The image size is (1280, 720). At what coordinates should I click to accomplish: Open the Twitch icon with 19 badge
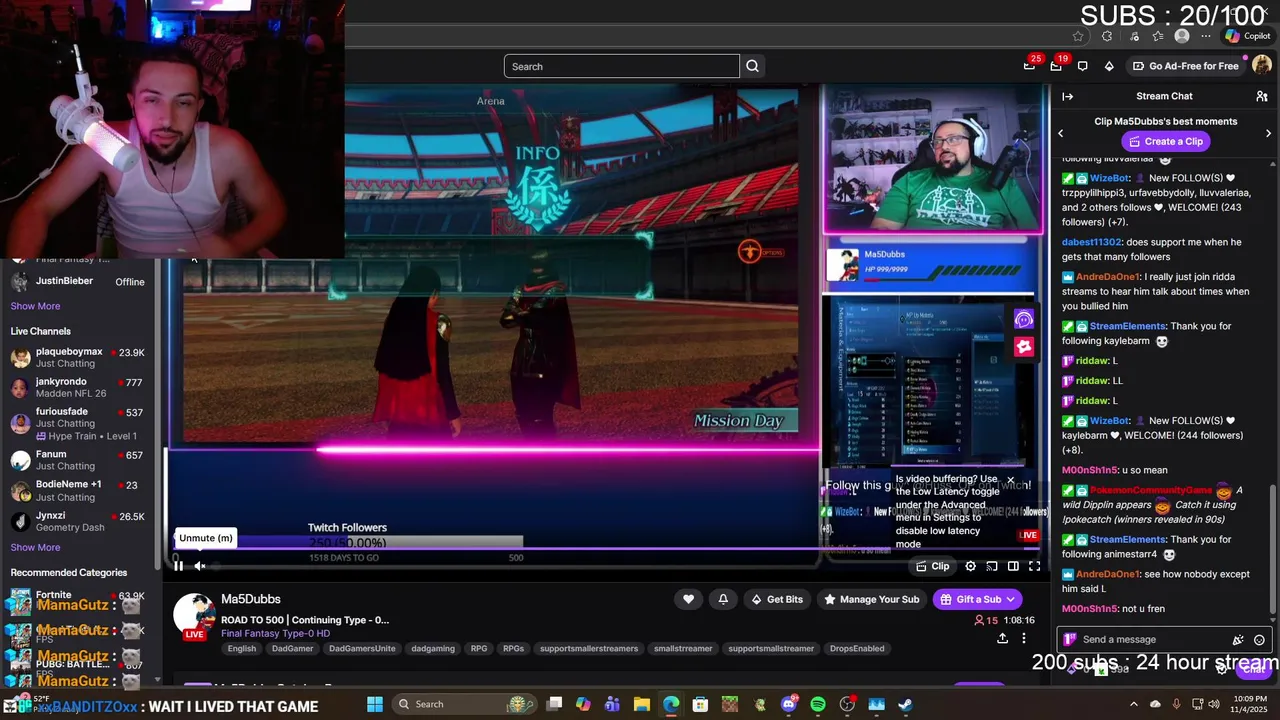(x=1056, y=66)
